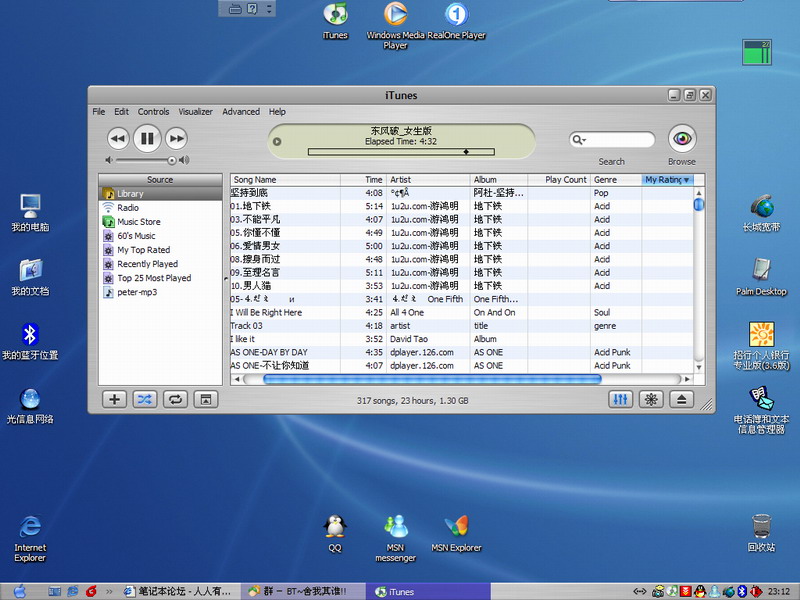Click the volume slider knob
The image size is (800, 600).
point(172,160)
